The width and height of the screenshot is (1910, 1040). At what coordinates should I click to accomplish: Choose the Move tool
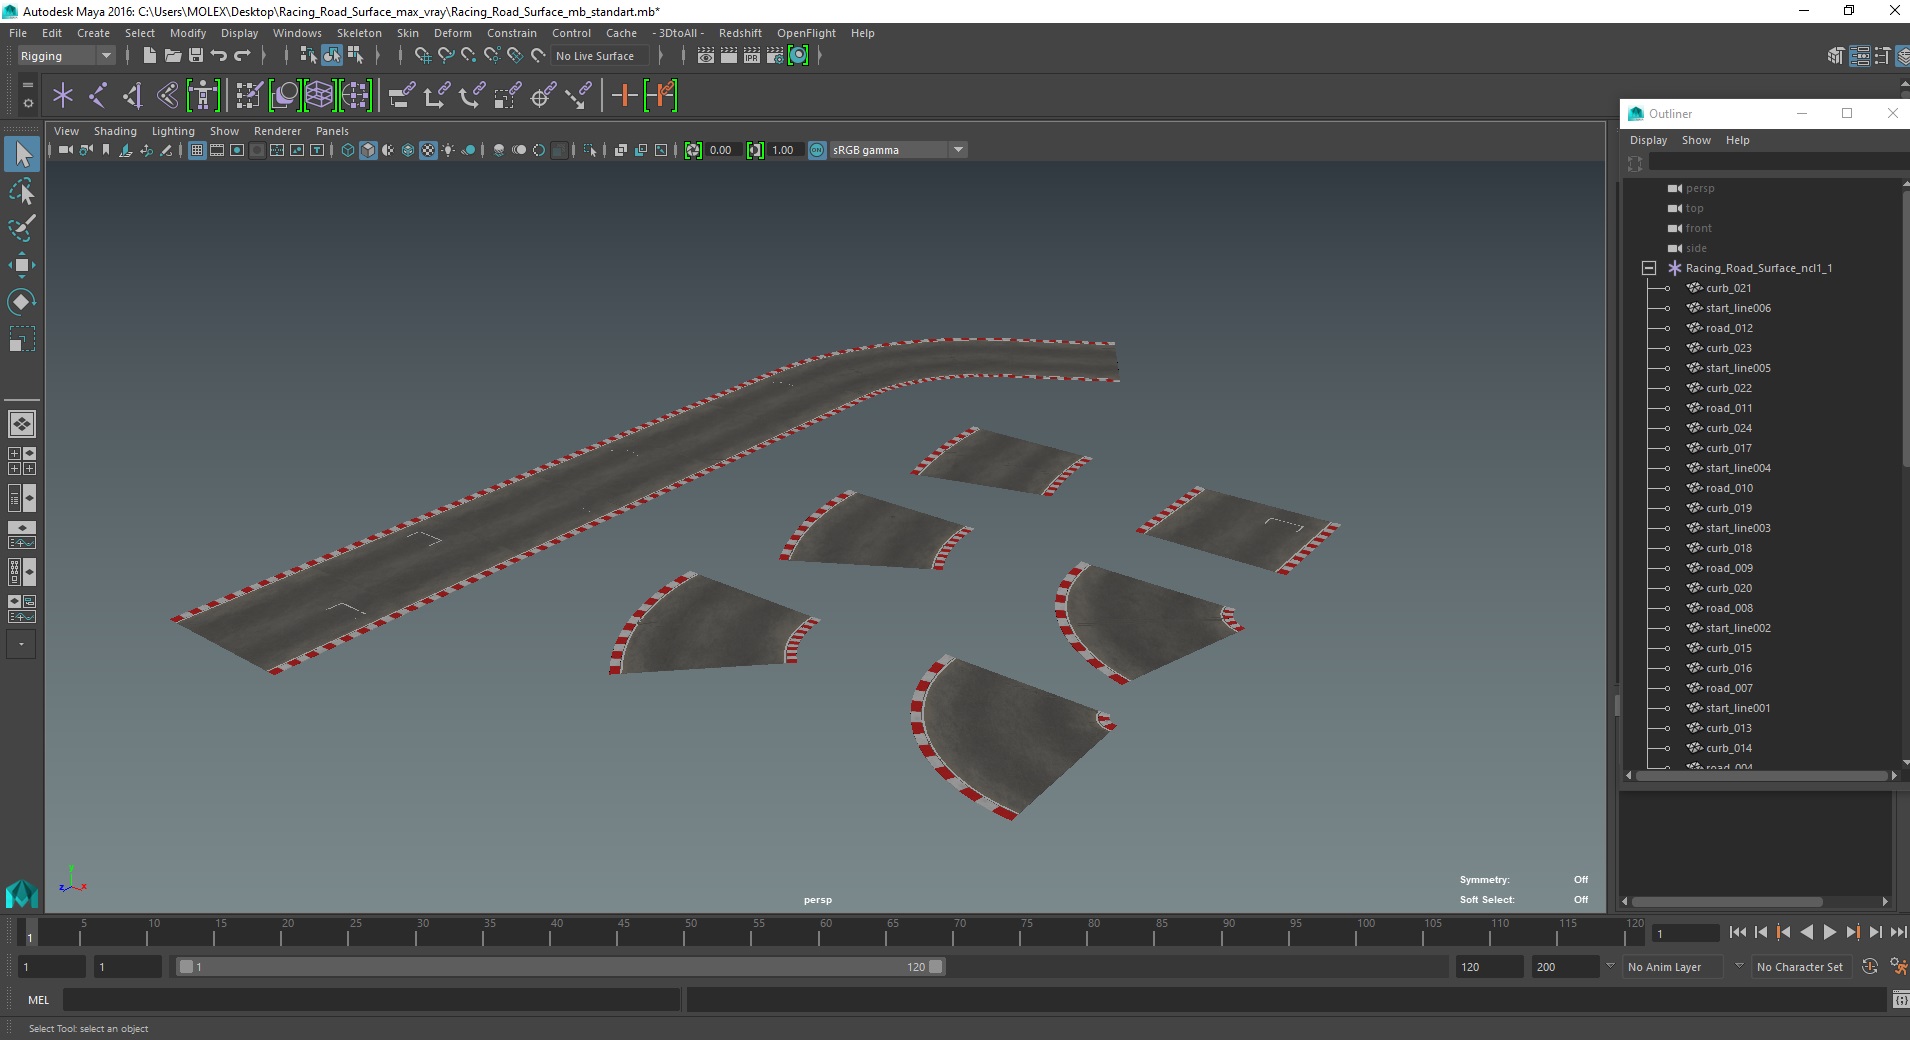tap(22, 265)
